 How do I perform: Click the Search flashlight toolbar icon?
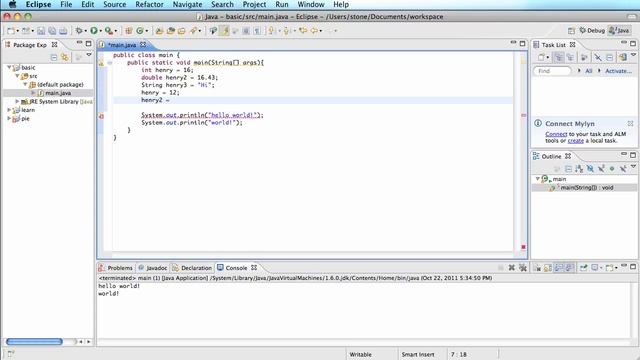click(x=193, y=31)
